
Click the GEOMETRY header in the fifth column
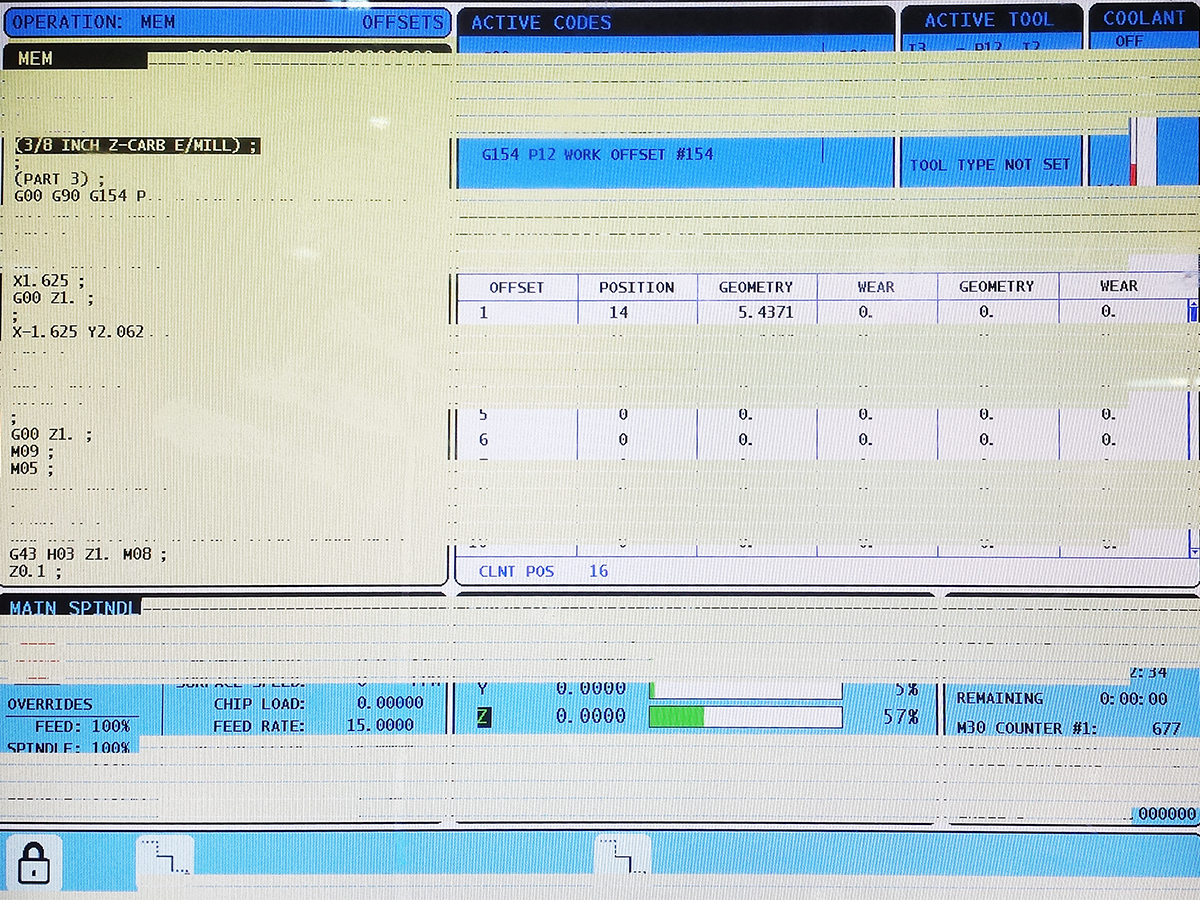point(997,286)
